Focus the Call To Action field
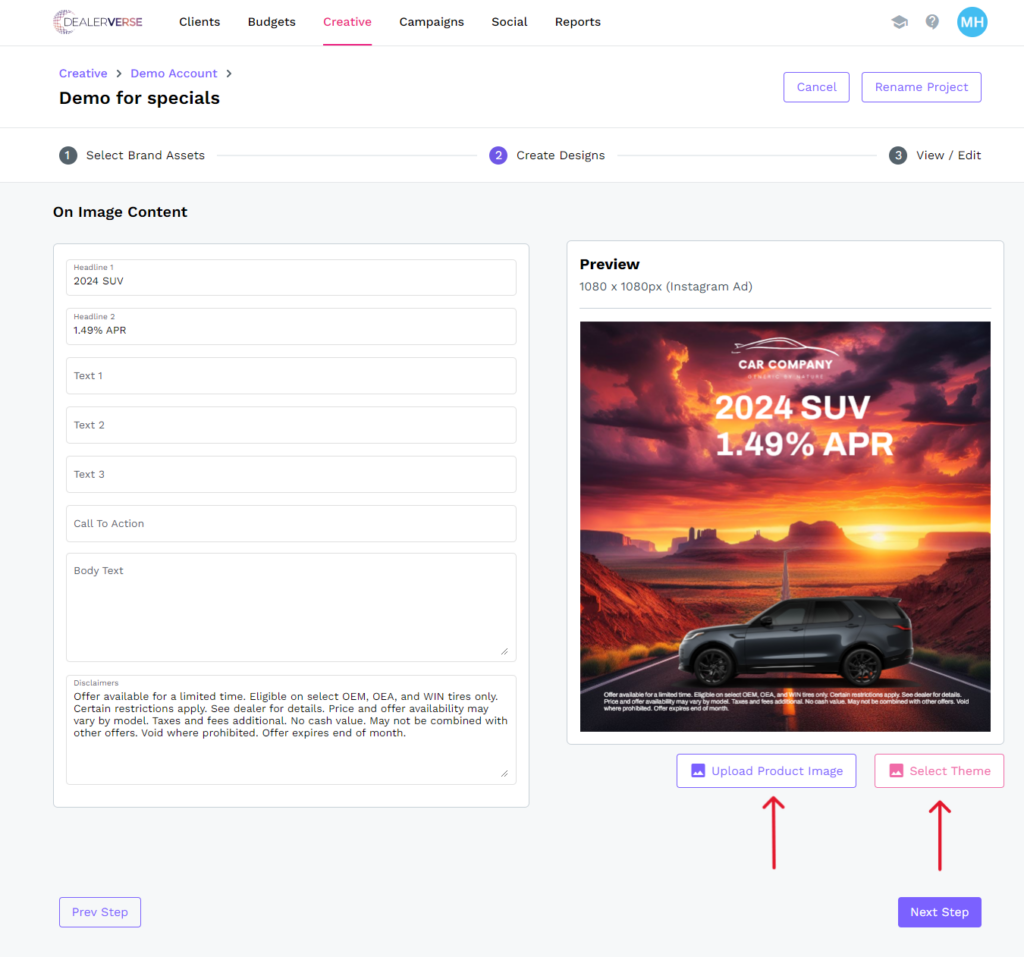Viewport: 1024px width, 957px height. coord(291,524)
